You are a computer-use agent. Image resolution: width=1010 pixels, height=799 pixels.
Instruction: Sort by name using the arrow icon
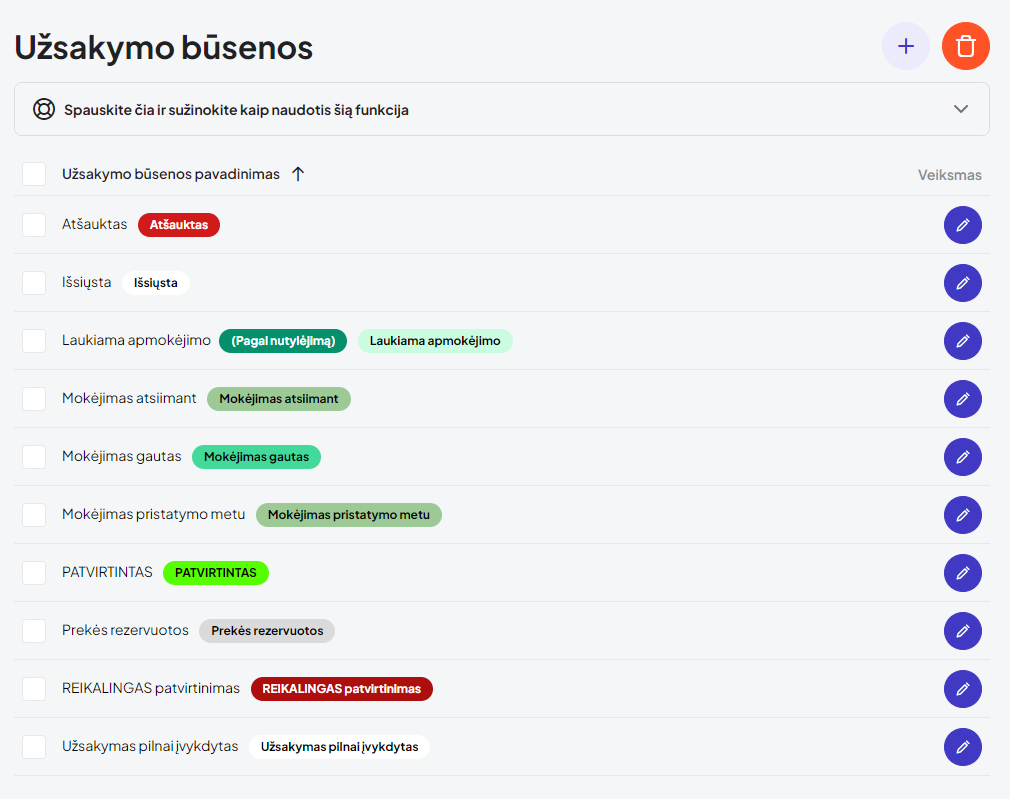(298, 174)
